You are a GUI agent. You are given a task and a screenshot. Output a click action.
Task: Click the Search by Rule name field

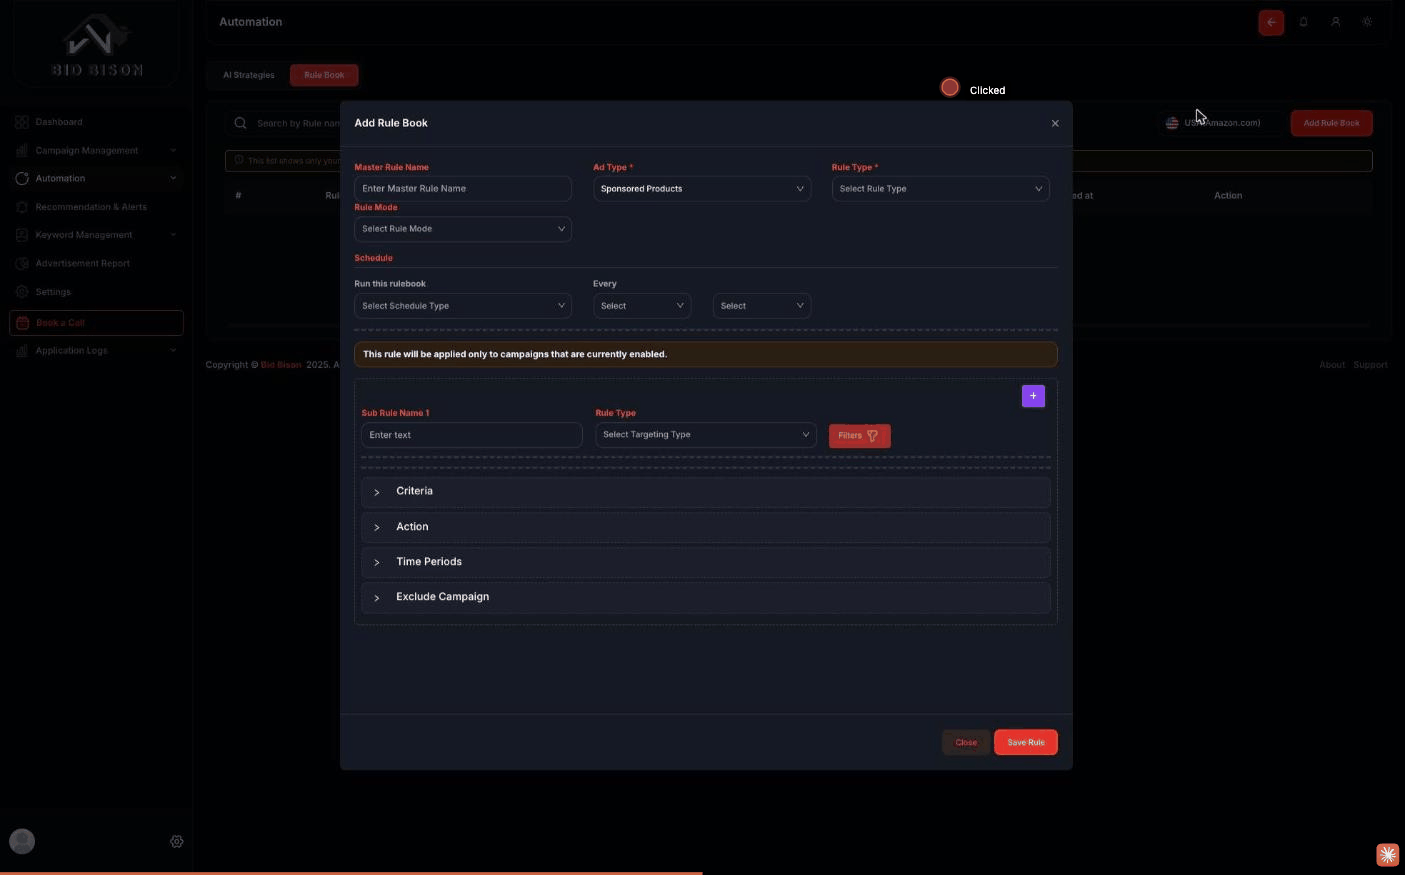tap(298, 123)
